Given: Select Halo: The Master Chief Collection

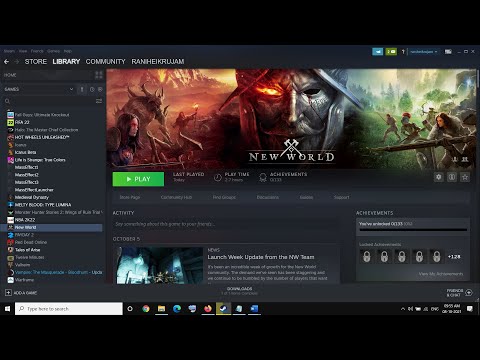Looking at the screenshot, I should click(46, 130).
